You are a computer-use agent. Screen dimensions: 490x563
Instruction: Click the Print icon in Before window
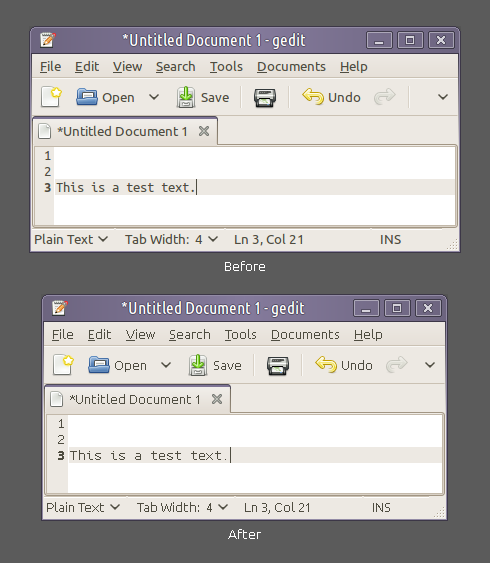pos(265,98)
